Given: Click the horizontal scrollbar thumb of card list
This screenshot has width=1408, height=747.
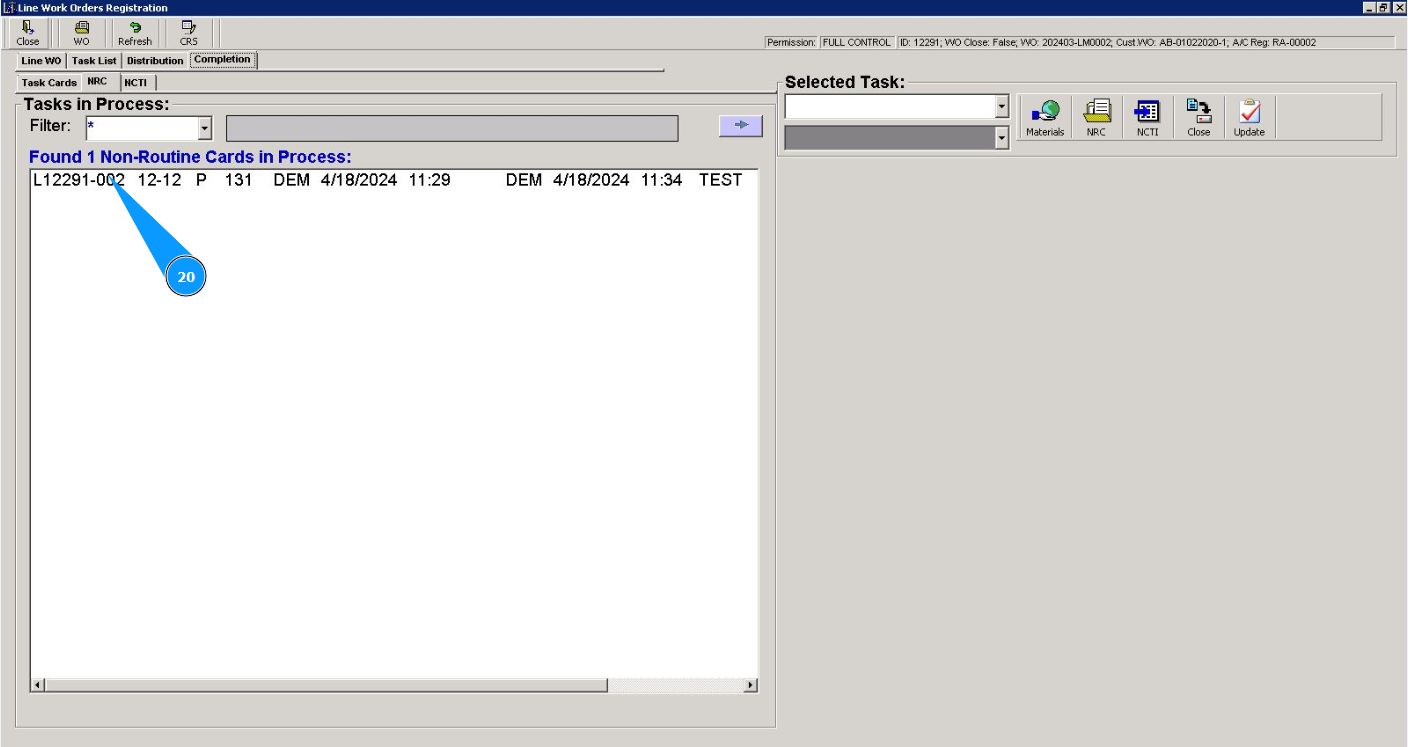Looking at the screenshot, I should tap(326, 686).
